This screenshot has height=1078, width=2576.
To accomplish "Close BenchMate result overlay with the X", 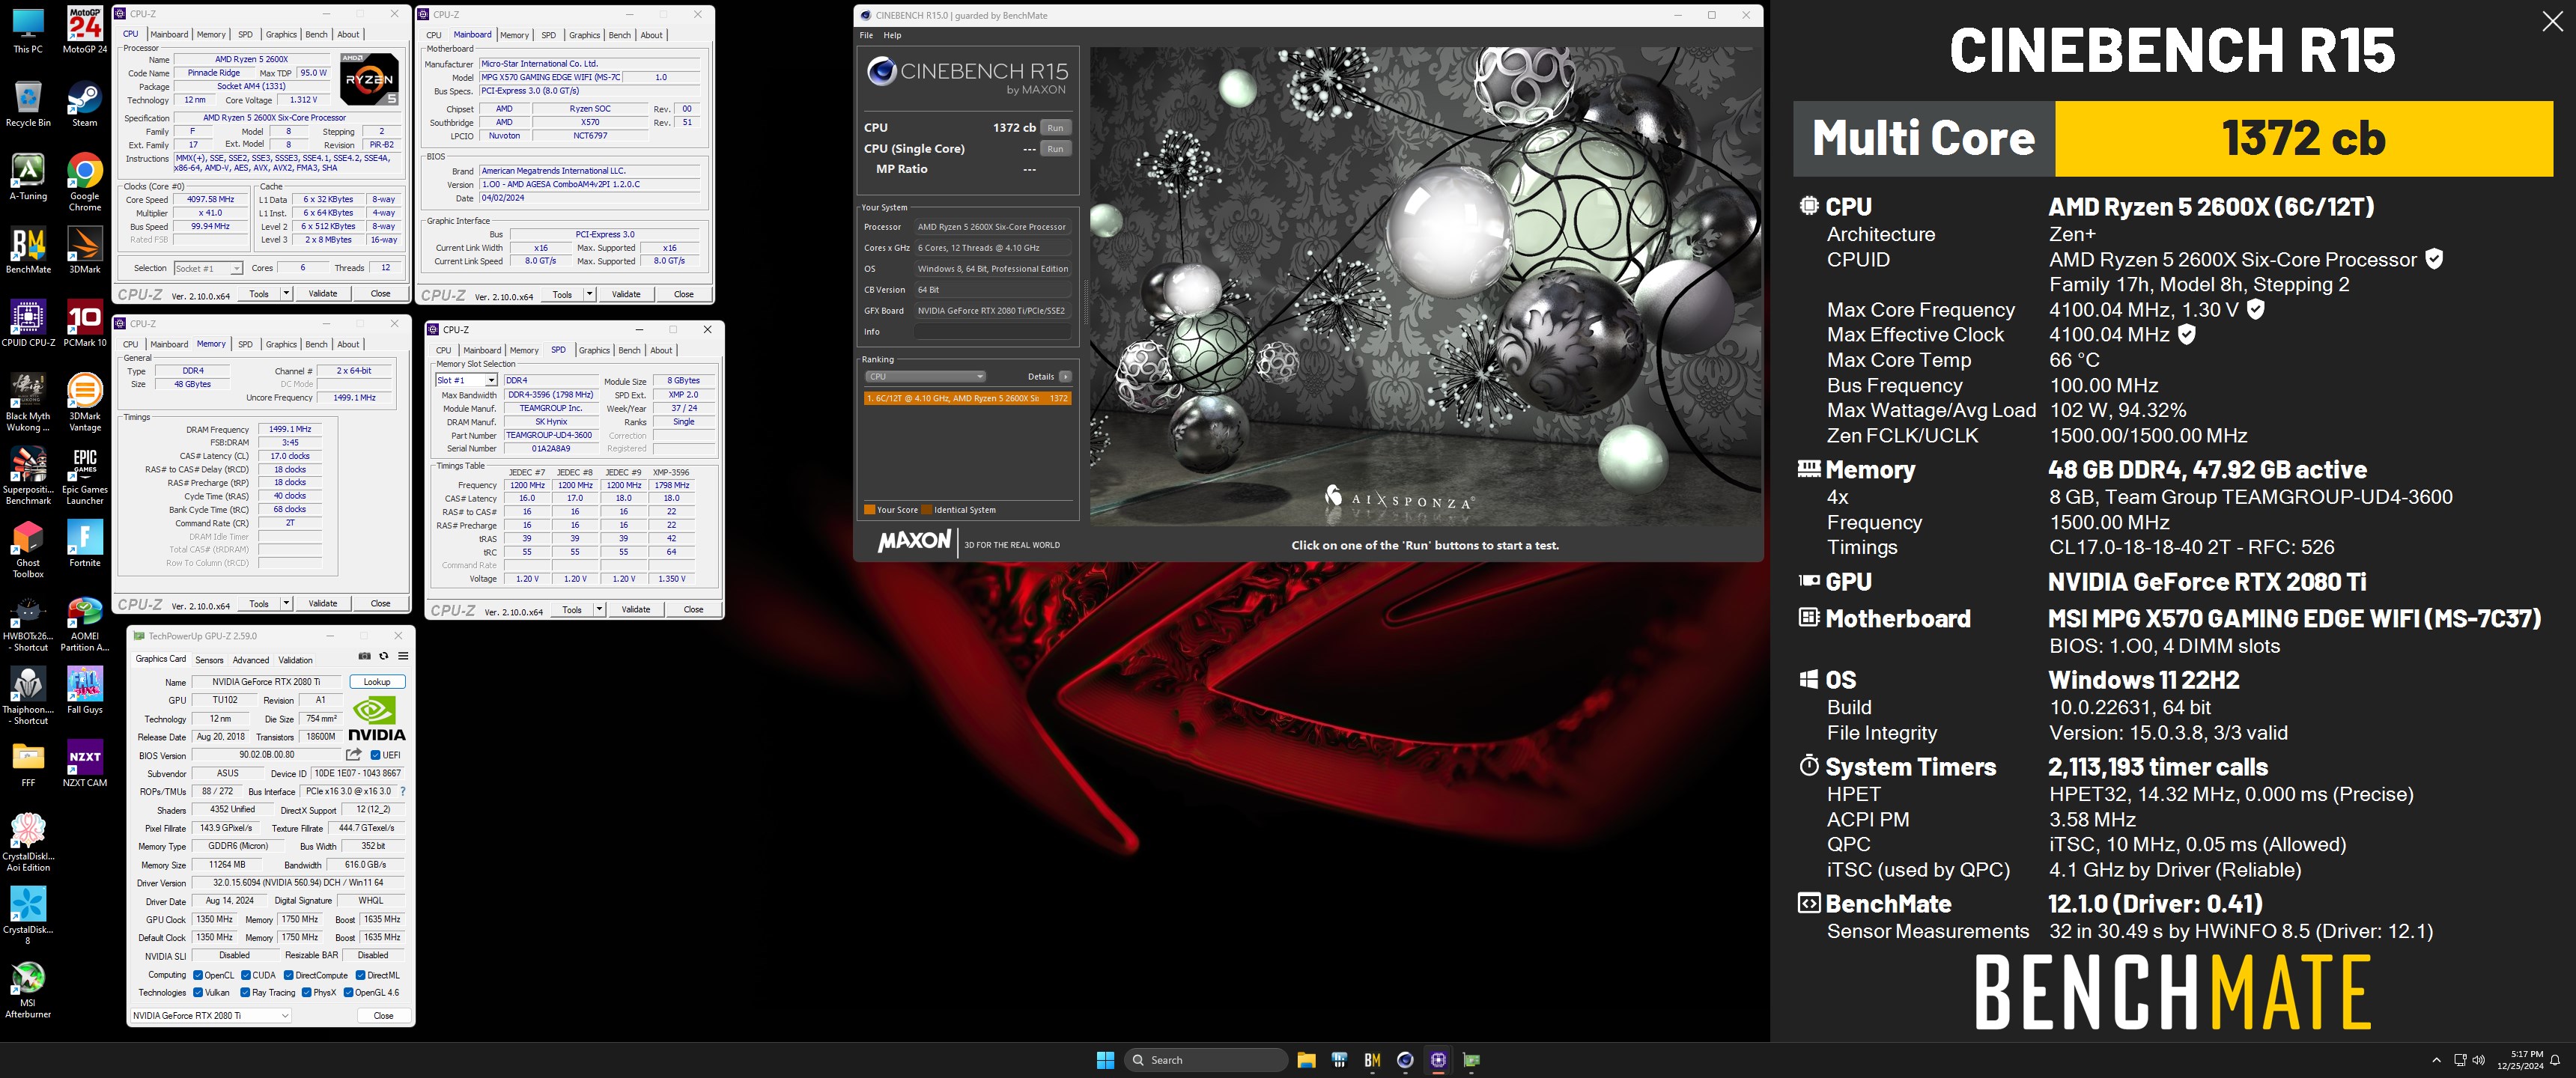I will point(2552,22).
